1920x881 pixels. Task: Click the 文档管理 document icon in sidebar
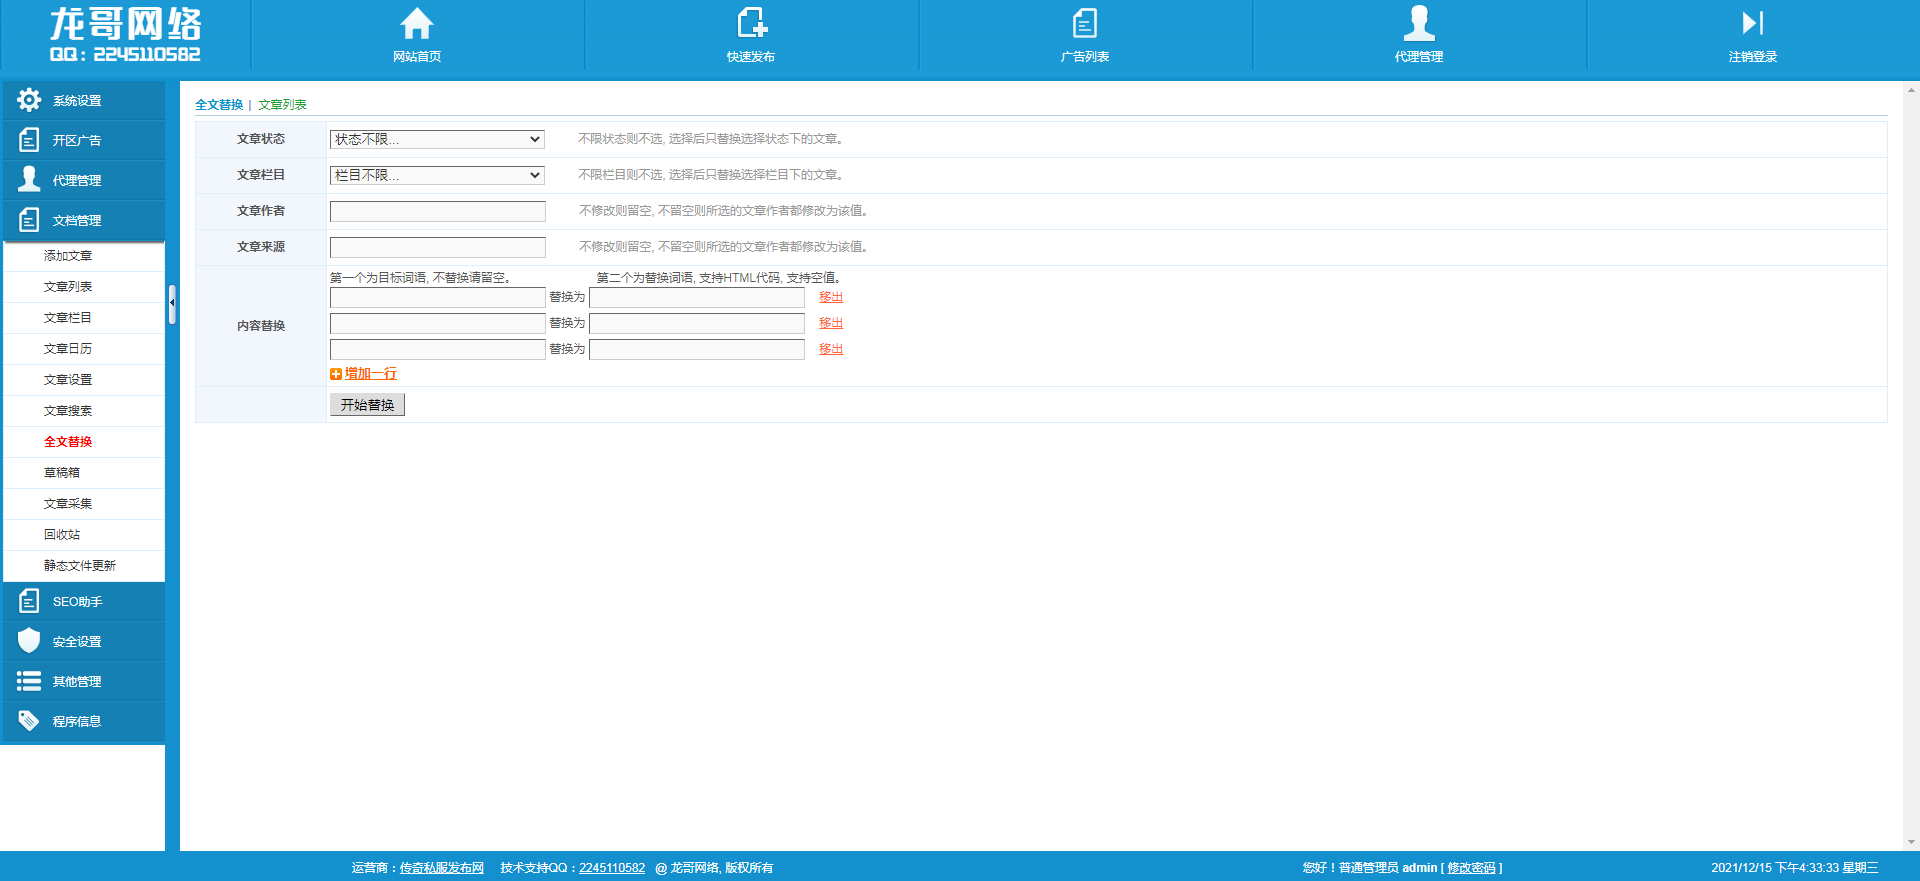coord(29,220)
